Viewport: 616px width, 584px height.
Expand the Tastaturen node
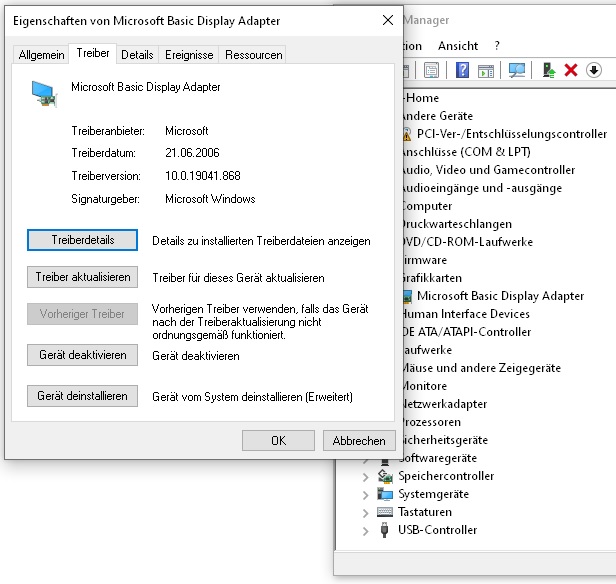tap(365, 513)
